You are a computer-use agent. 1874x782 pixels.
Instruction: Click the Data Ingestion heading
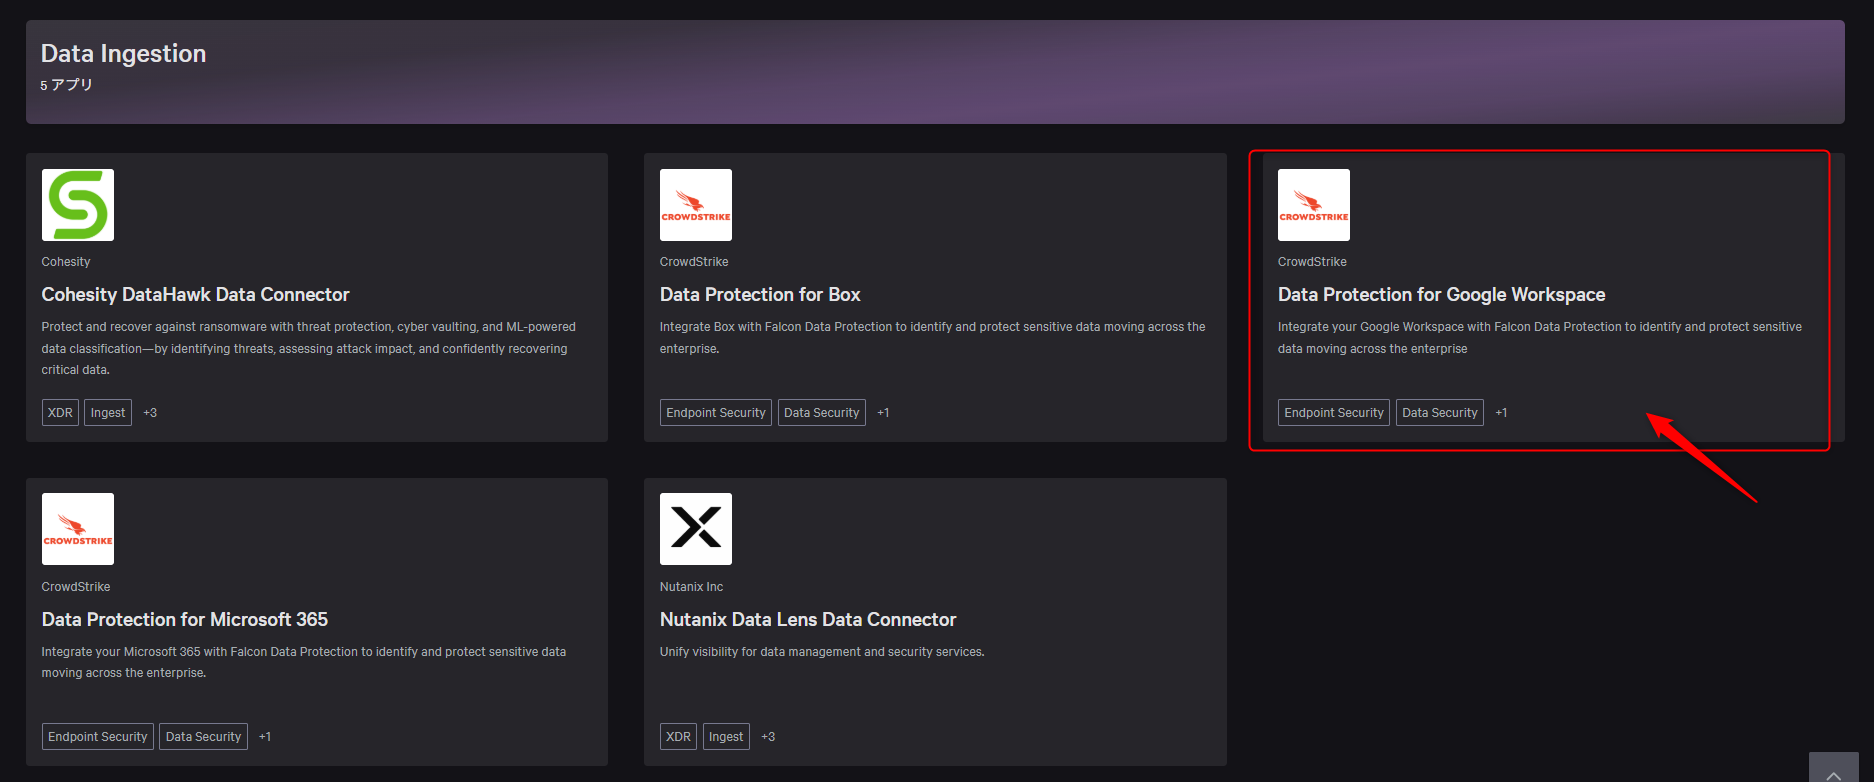123,53
